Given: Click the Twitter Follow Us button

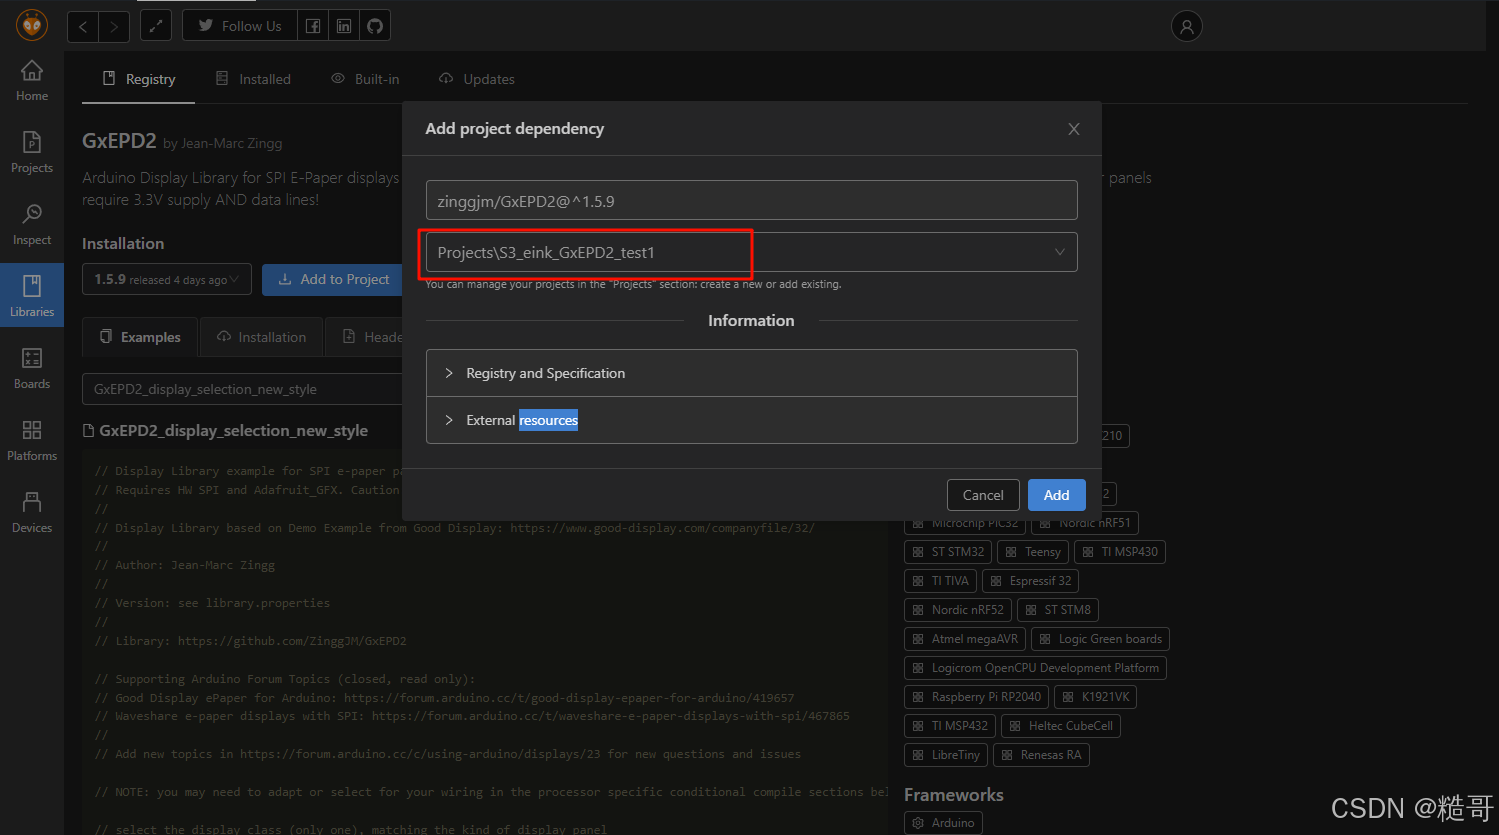Looking at the screenshot, I should (240, 26).
